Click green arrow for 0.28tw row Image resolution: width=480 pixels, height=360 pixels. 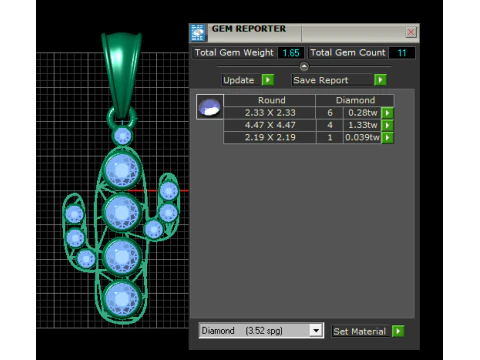click(387, 113)
